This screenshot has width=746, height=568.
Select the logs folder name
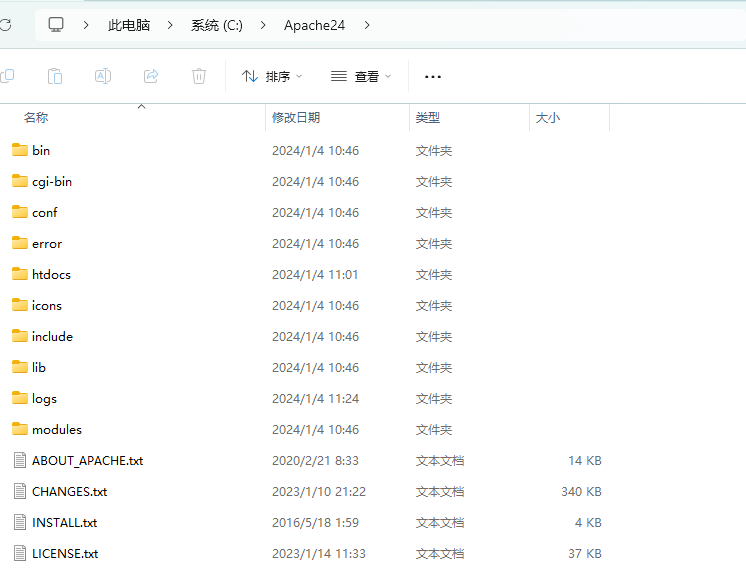click(44, 399)
